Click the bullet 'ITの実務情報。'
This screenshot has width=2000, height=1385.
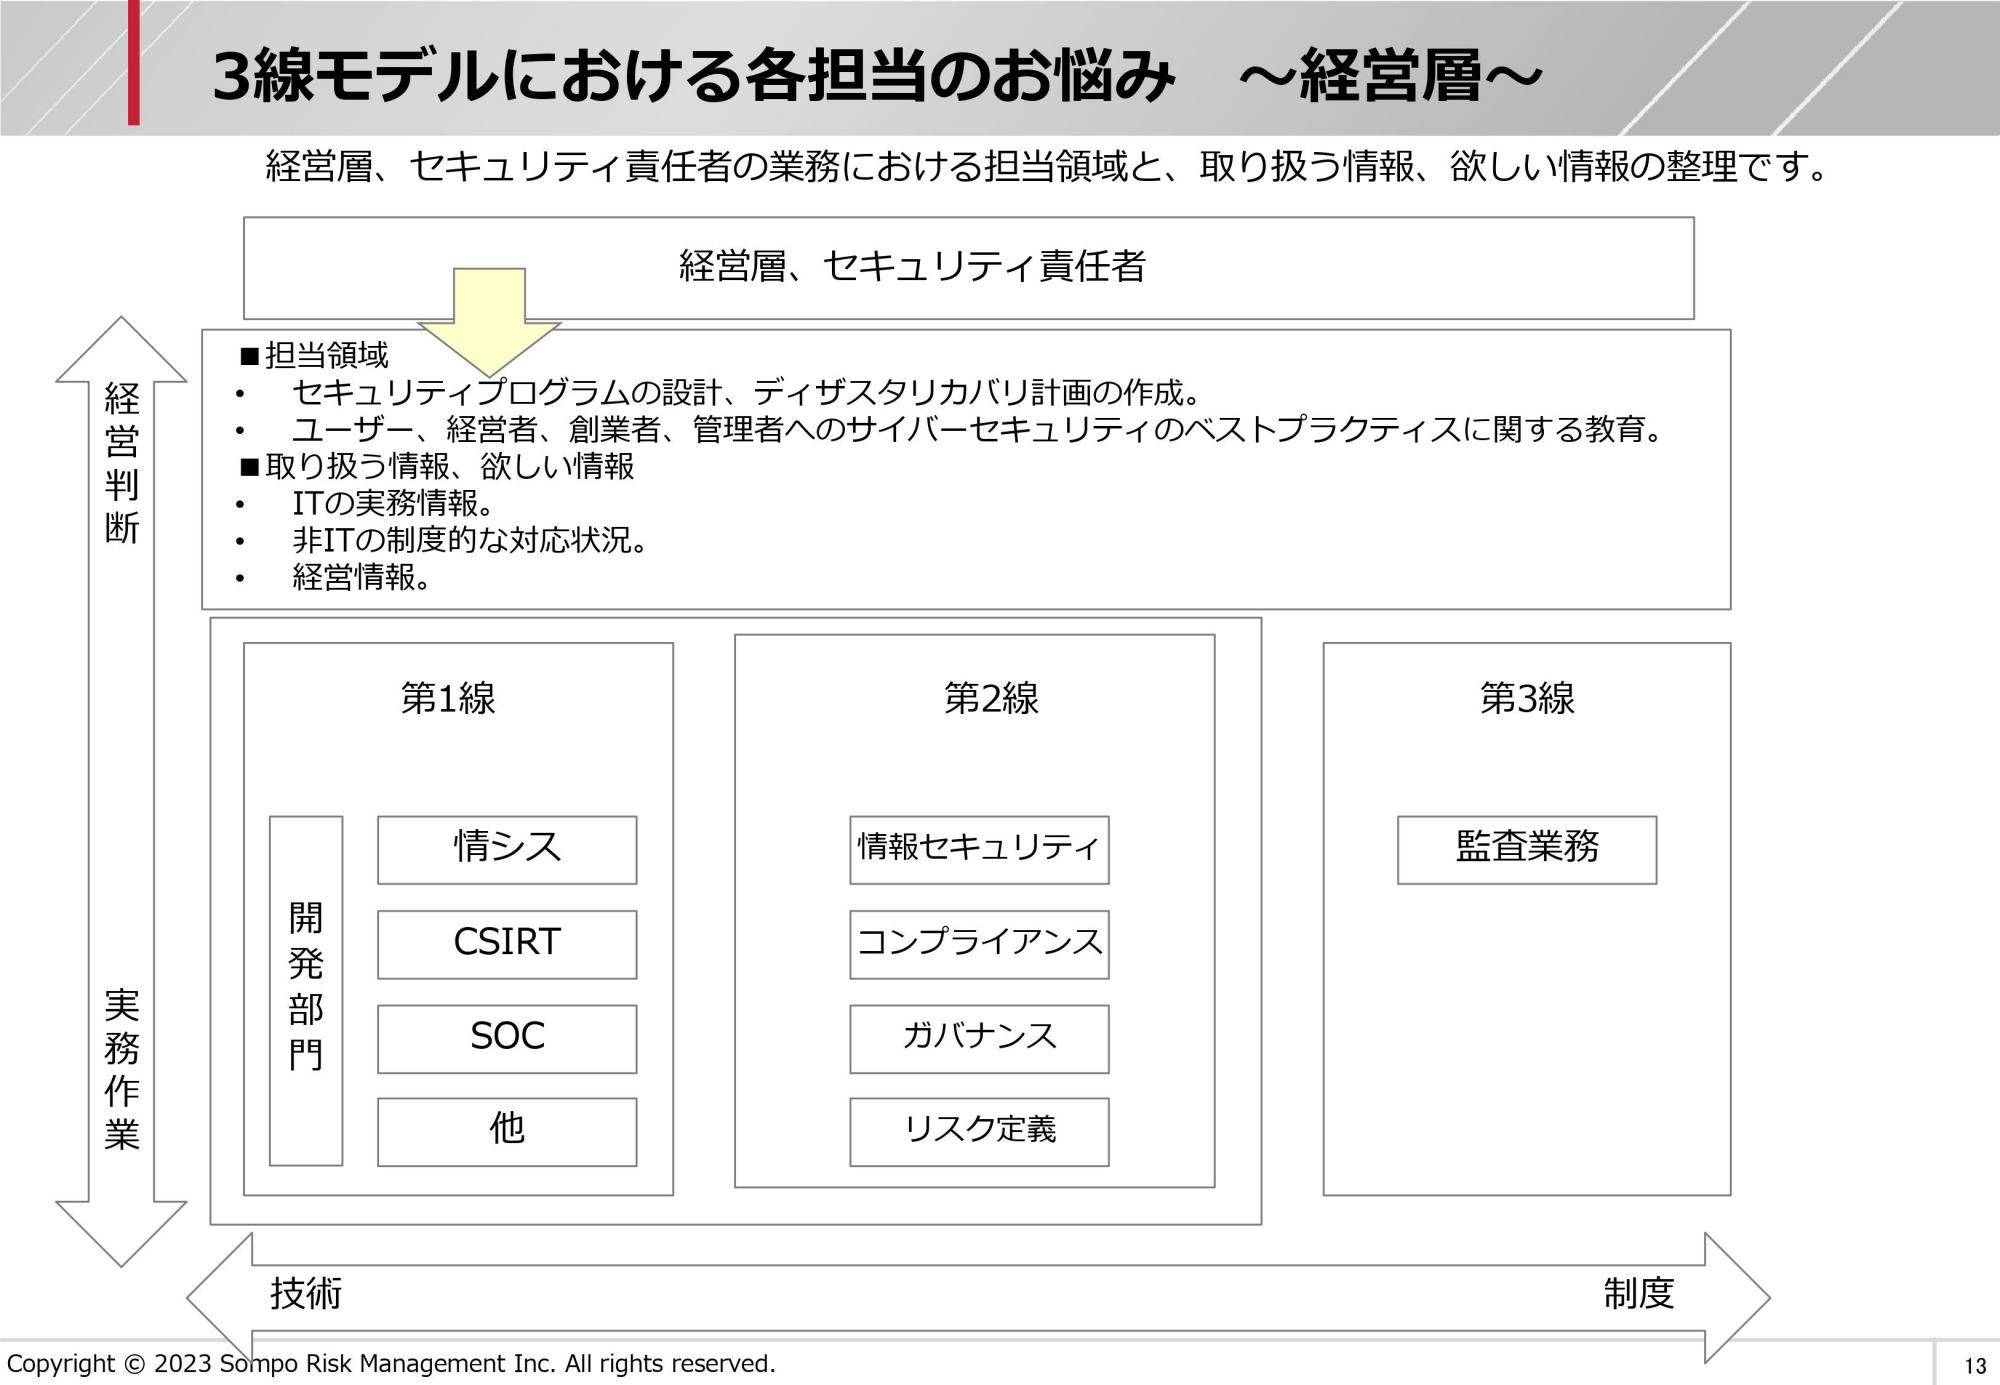[x=393, y=503]
